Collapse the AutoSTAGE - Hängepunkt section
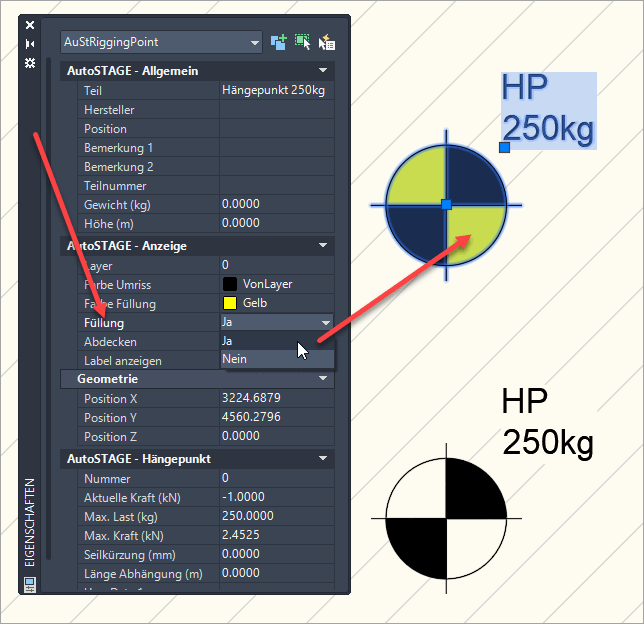Viewport: 644px width, 624px height. [322, 458]
